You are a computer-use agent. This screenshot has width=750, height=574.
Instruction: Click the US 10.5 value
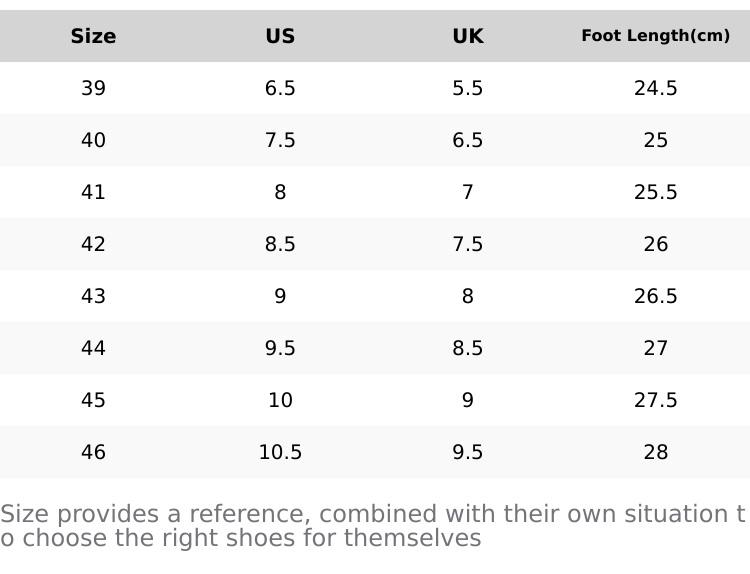280,452
